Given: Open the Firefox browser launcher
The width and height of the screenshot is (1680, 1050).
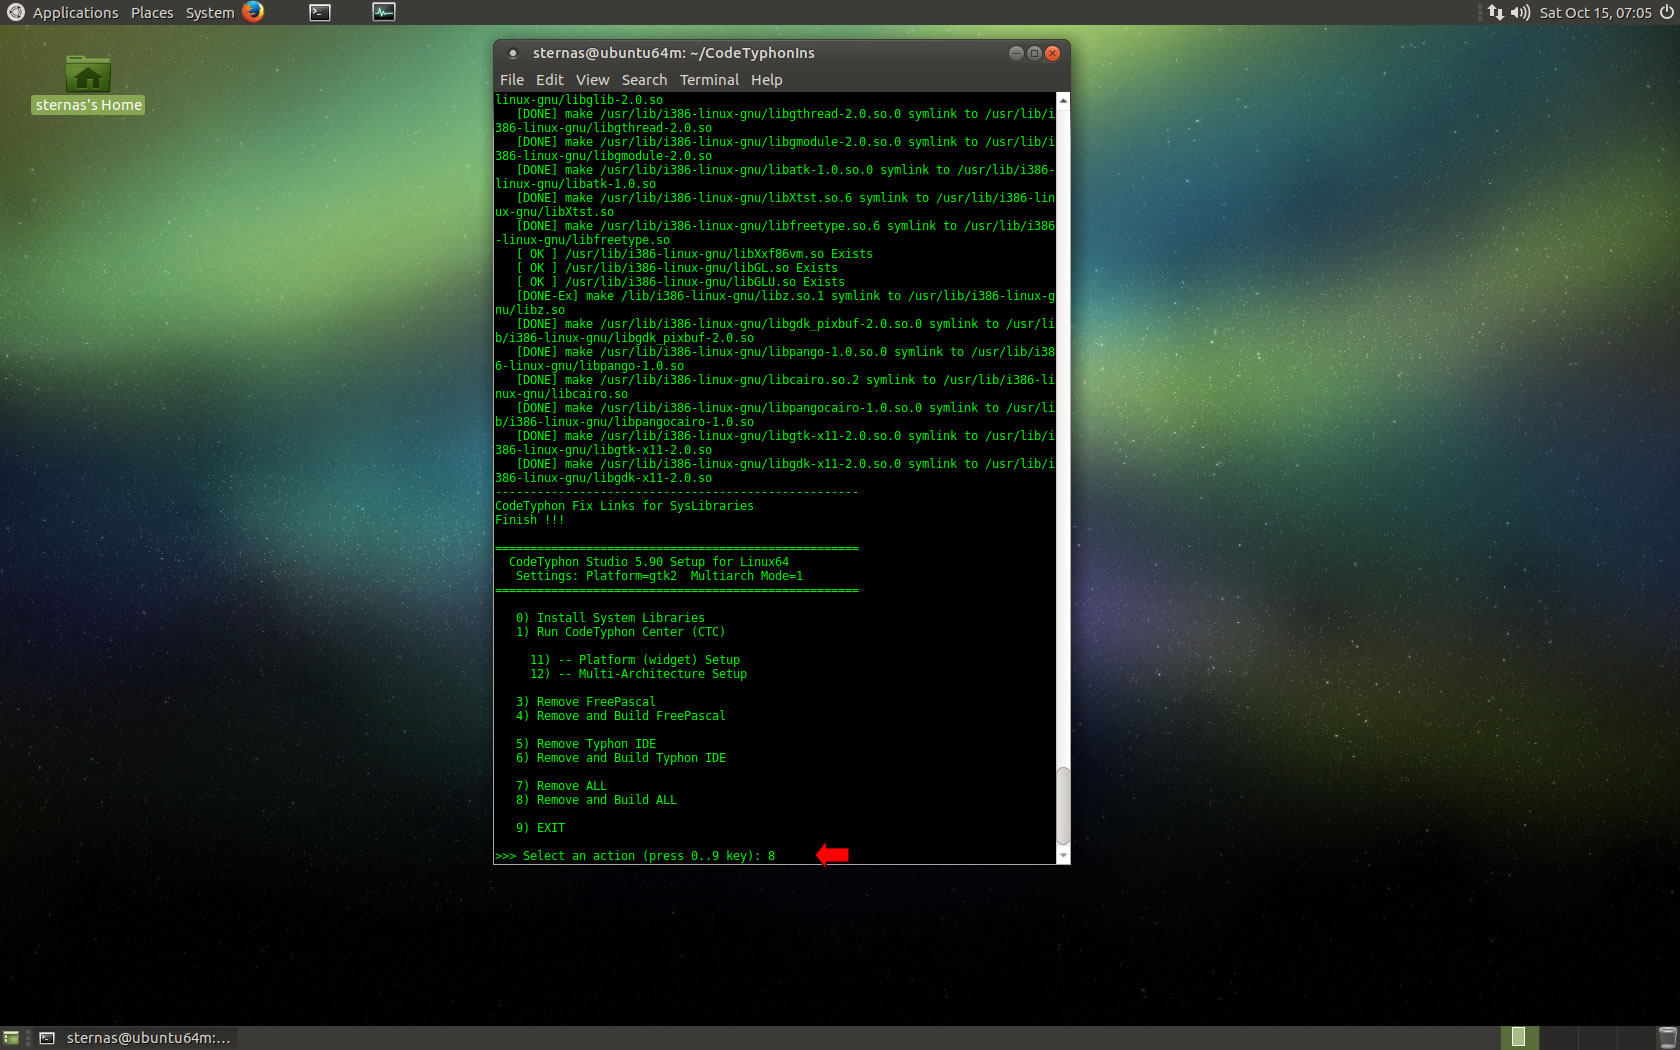Looking at the screenshot, I should (x=253, y=12).
